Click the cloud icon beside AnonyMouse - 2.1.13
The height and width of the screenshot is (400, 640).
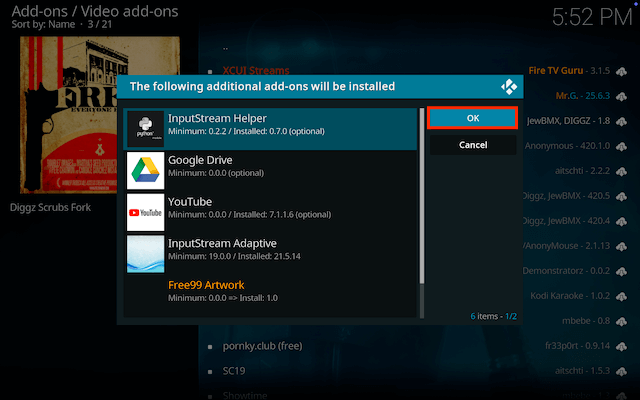point(621,246)
